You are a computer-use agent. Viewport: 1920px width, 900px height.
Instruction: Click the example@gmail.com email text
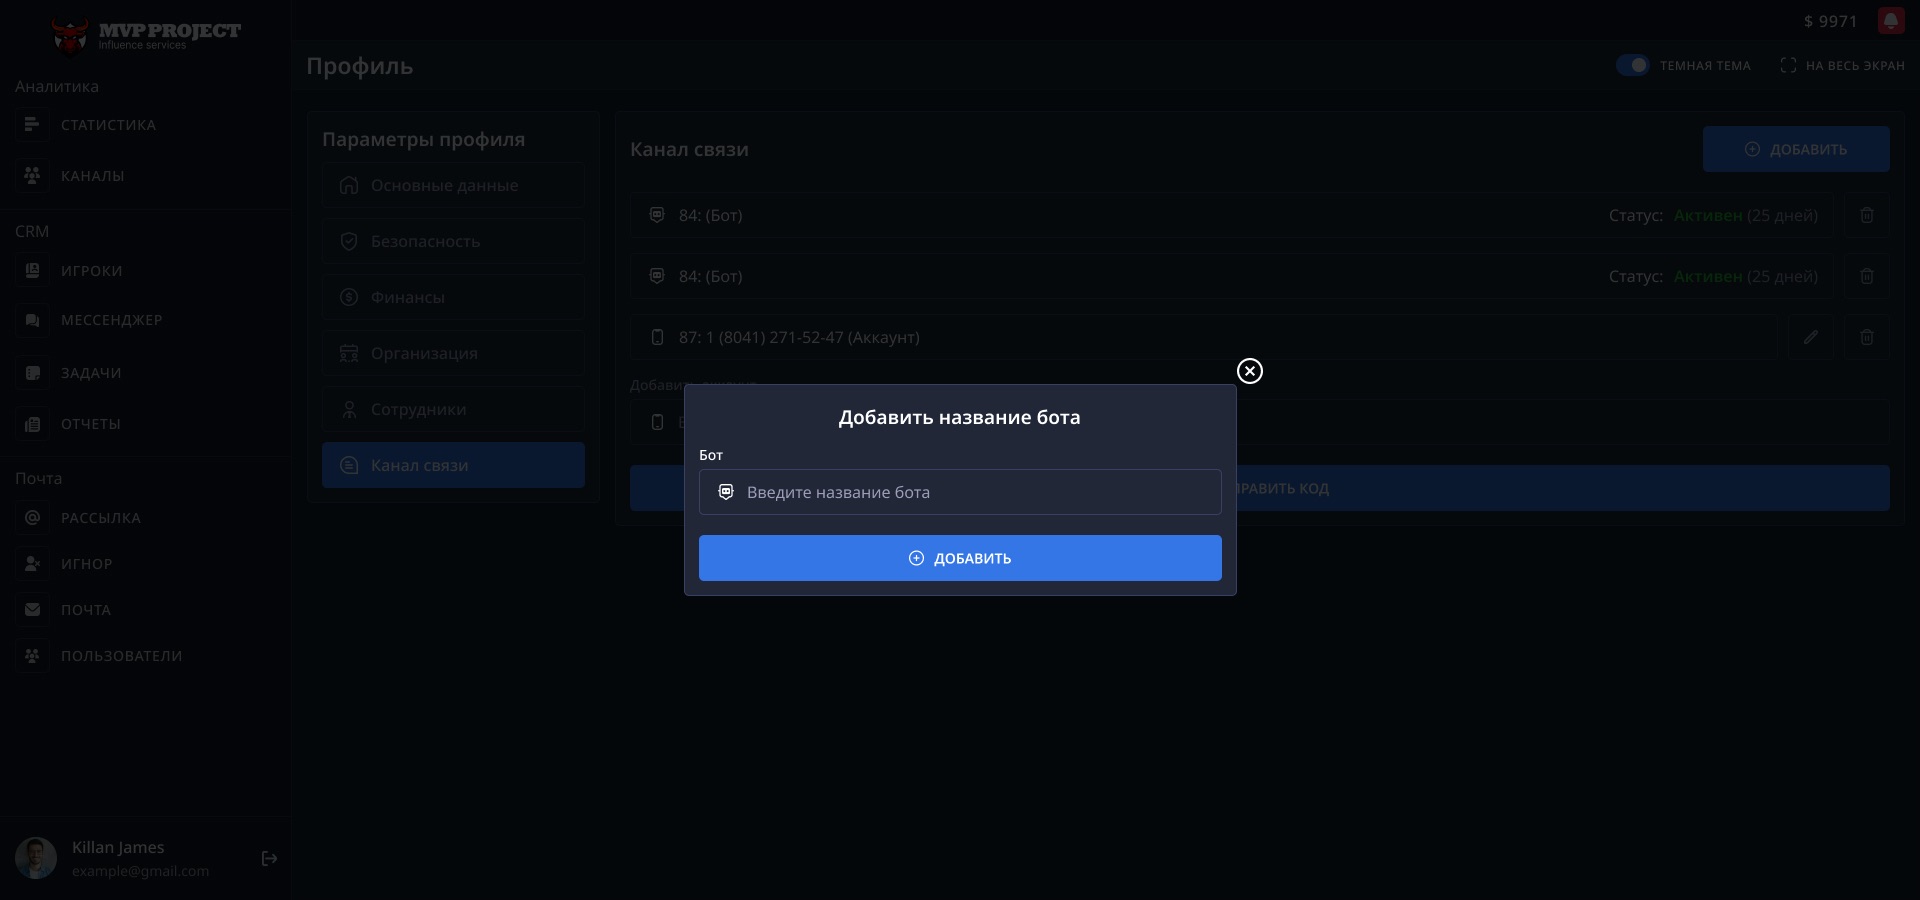[140, 871]
